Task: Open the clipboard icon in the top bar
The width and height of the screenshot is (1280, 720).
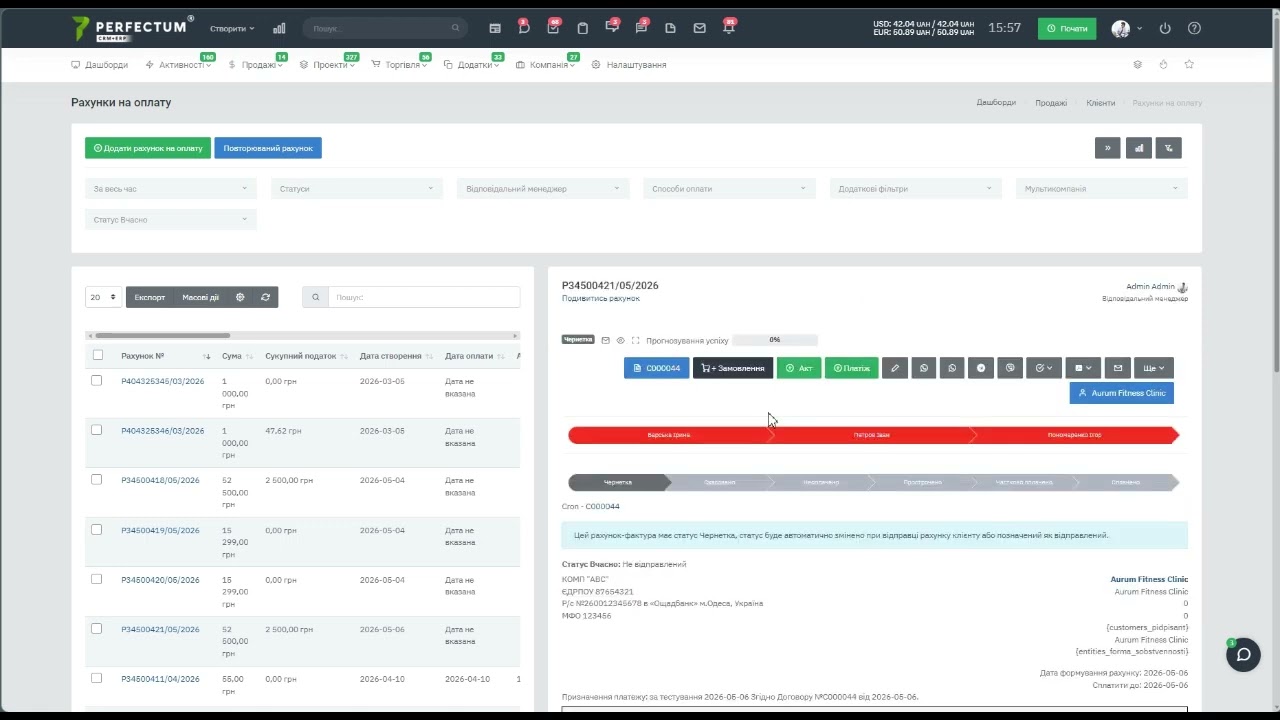Action: (583, 29)
